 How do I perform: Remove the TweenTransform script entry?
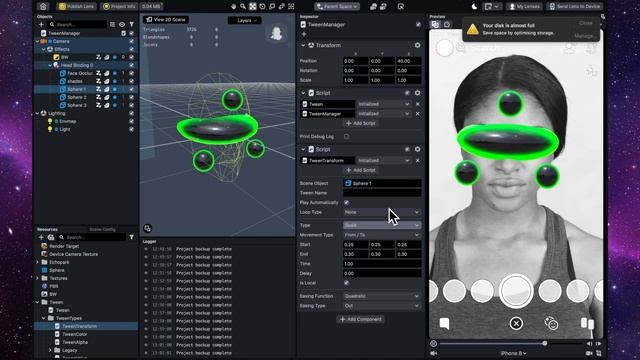tap(417, 160)
